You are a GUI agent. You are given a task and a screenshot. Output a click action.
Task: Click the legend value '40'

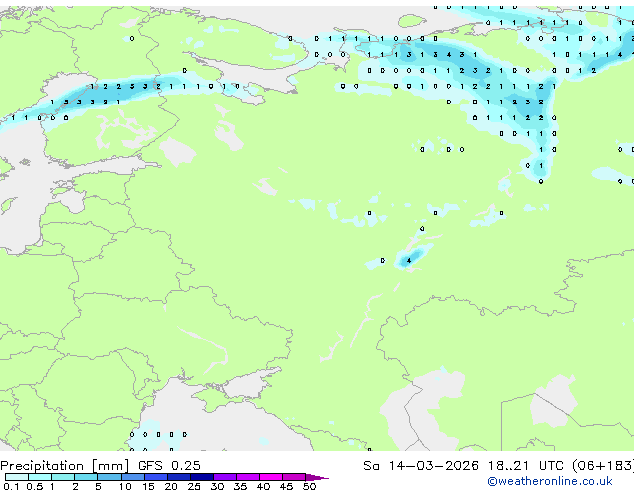pos(263,486)
